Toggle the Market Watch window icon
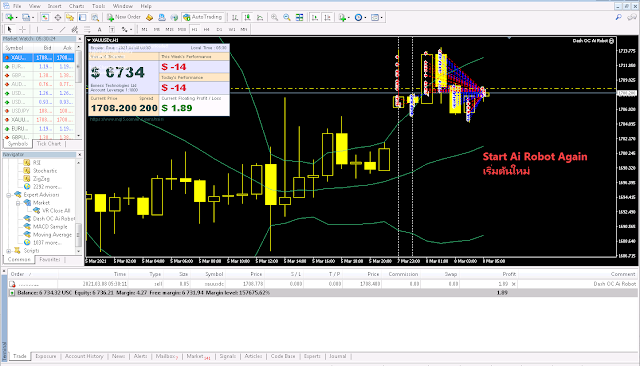The image size is (640, 366). click(x=45, y=17)
